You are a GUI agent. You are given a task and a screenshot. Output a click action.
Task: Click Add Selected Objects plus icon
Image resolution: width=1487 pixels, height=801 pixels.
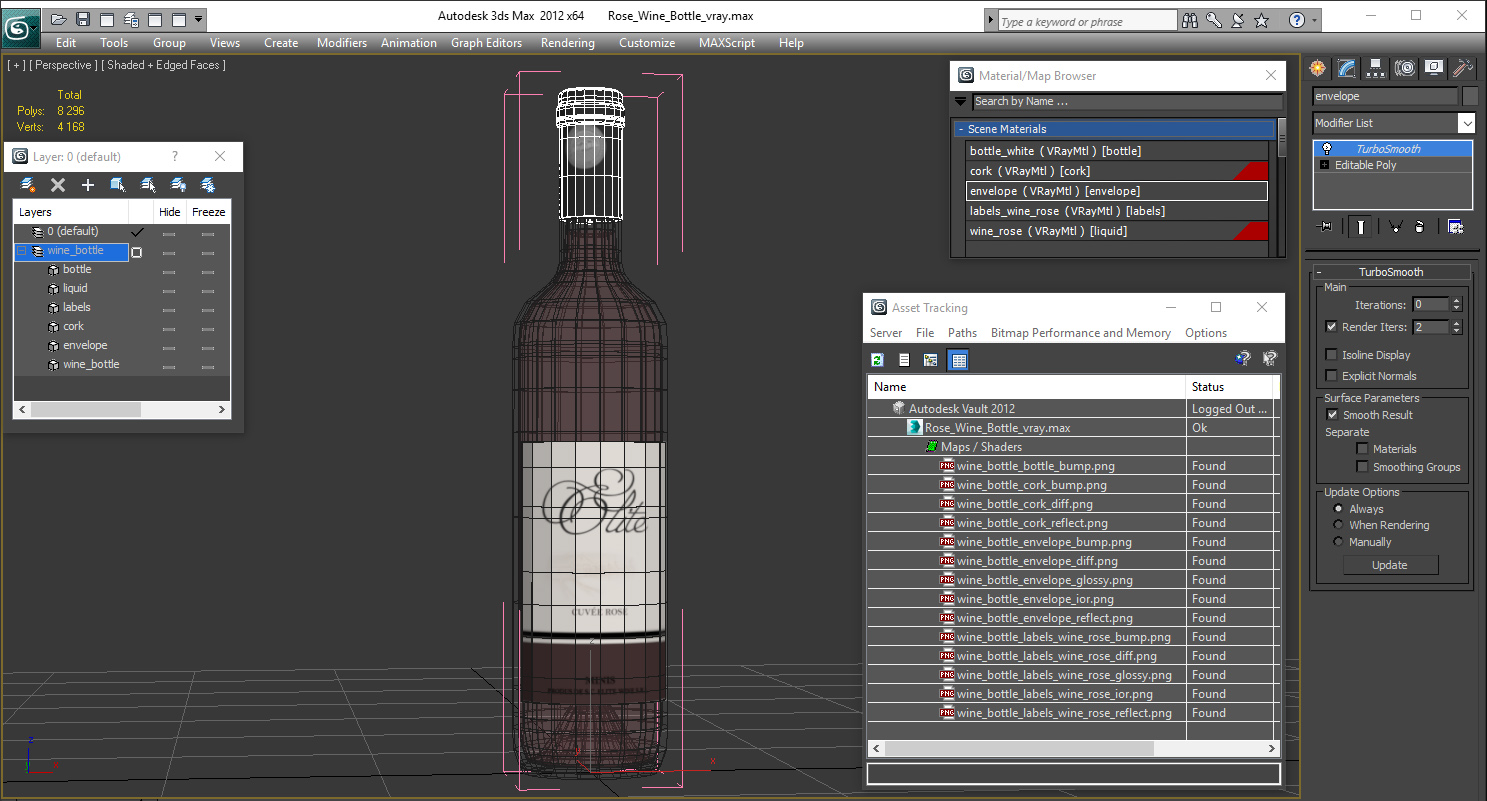tap(88, 185)
